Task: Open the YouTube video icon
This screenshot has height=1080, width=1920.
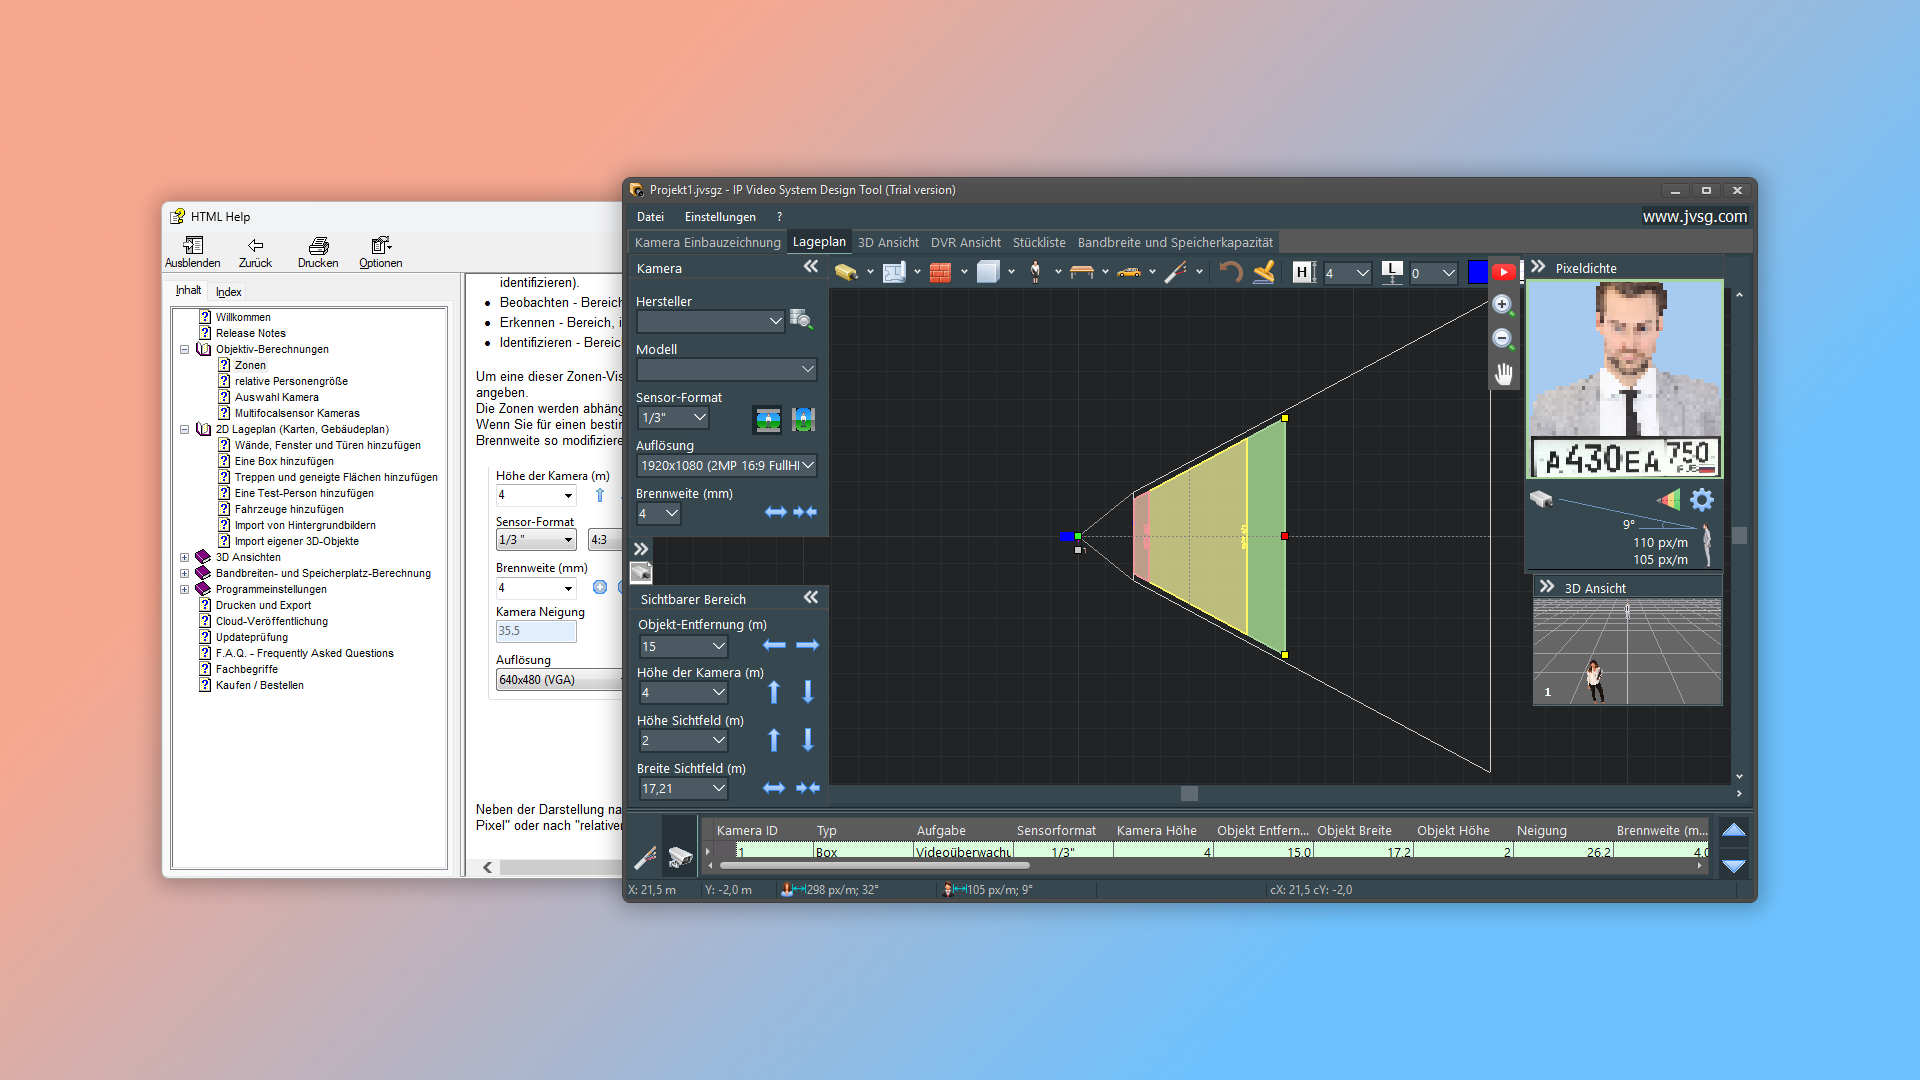Action: pyautogui.click(x=1503, y=272)
